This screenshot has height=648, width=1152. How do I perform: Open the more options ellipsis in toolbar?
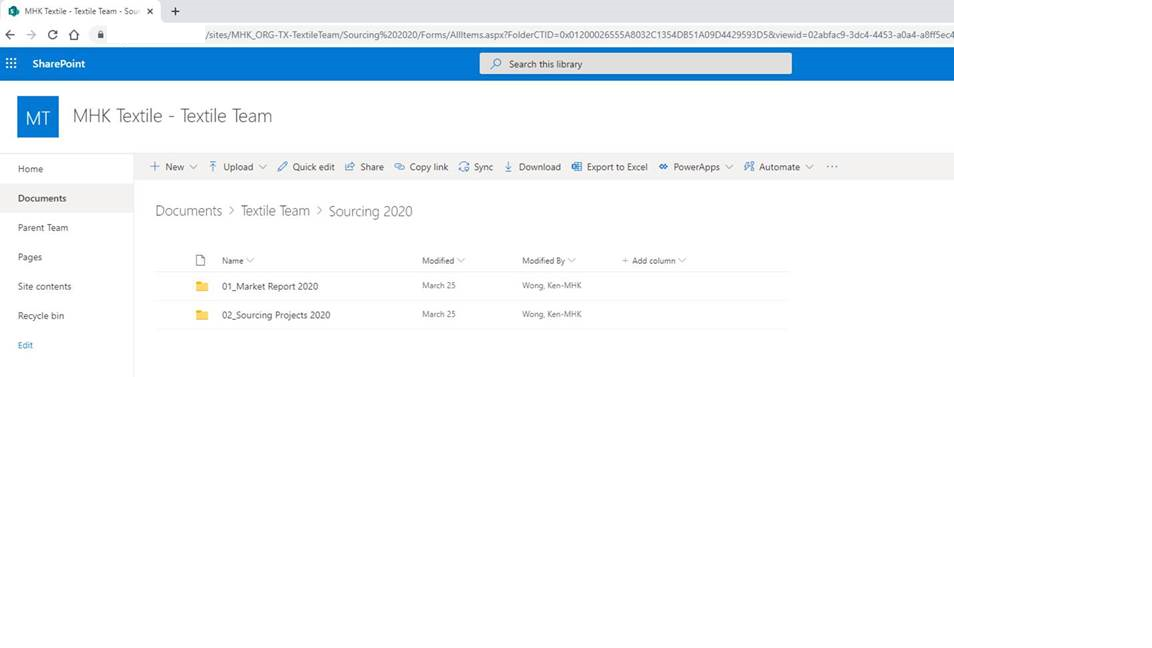(x=831, y=167)
